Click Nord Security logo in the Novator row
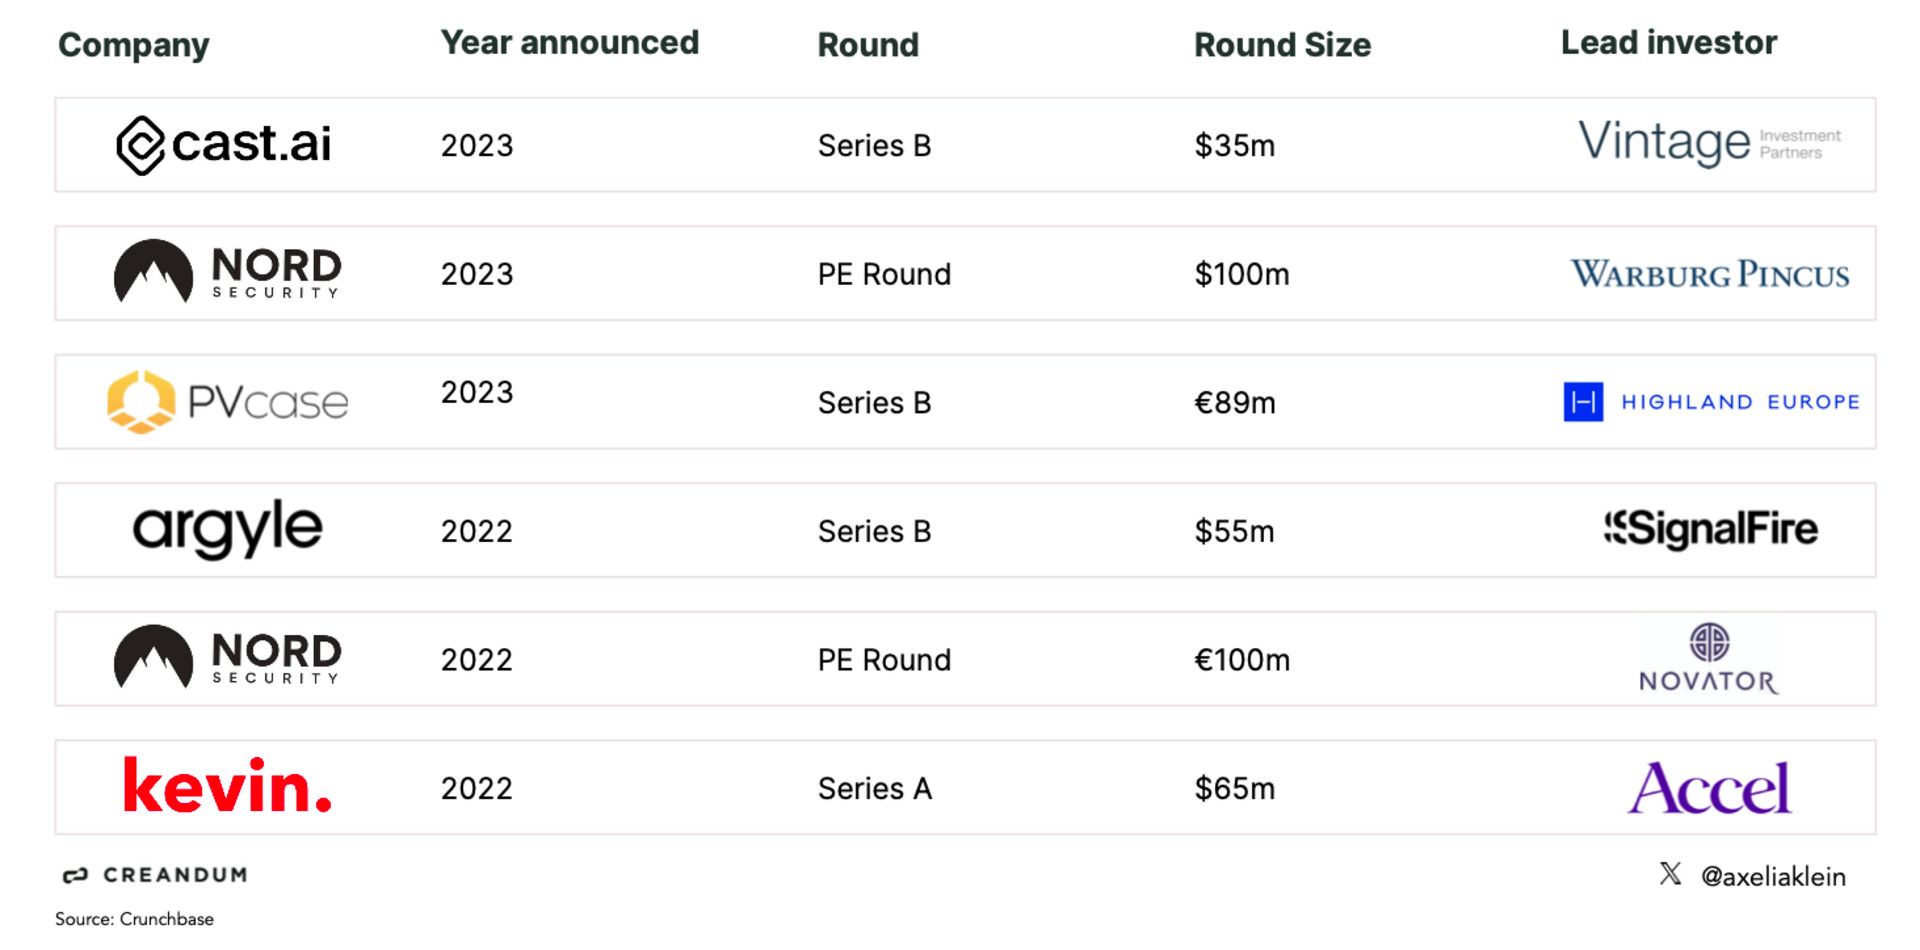1920x950 pixels. pos(228,658)
